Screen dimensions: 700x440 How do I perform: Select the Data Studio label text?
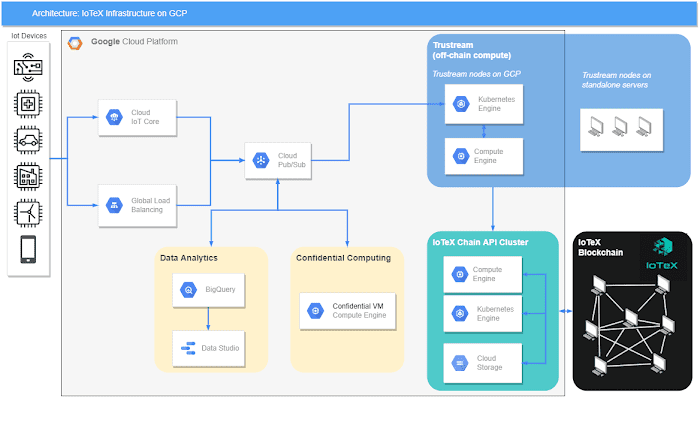click(x=220, y=348)
